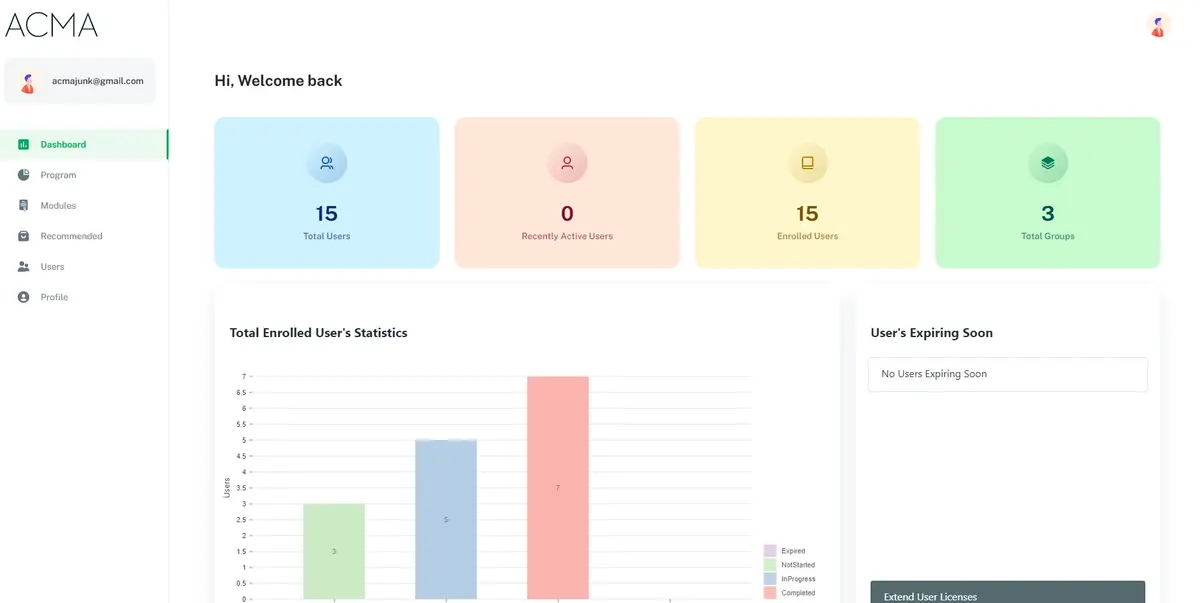Navigate to the Users page

pyautogui.click(x=84, y=267)
